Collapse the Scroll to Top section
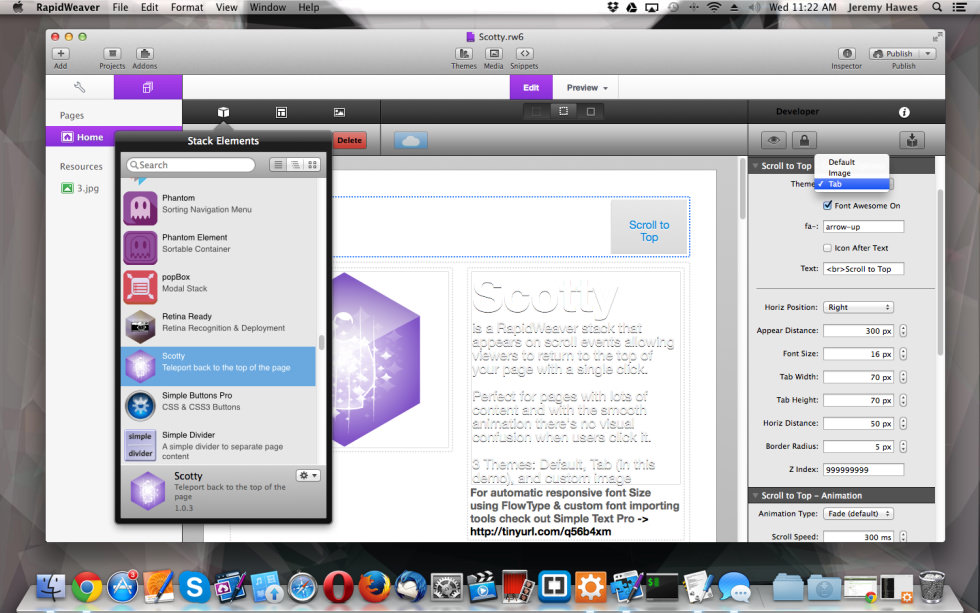The height and width of the screenshot is (613, 980). click(x=756, y=166)
